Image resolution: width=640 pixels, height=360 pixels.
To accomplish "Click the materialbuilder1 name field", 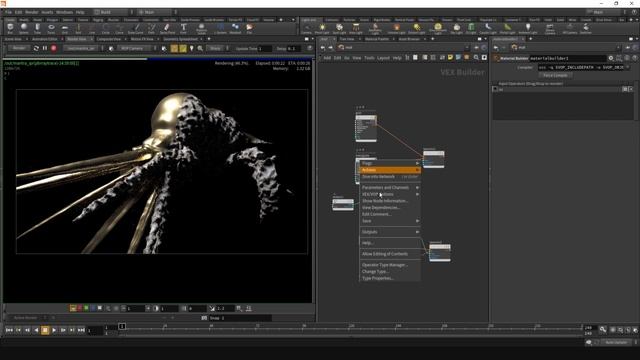I will (567, 58).
